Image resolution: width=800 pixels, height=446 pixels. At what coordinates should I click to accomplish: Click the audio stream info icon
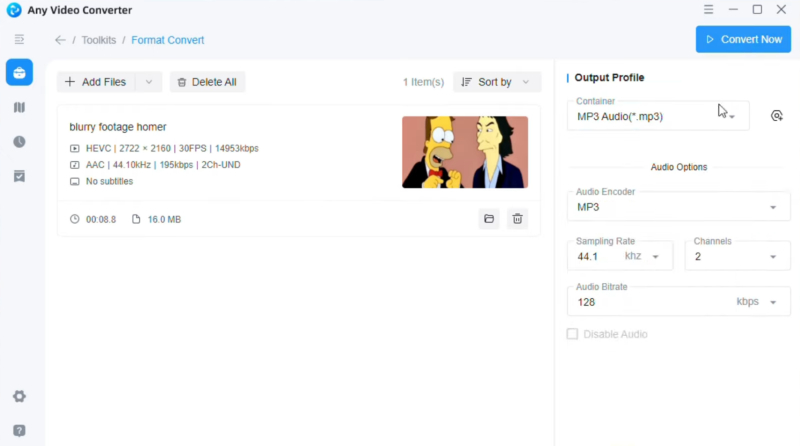pos(74,165)
